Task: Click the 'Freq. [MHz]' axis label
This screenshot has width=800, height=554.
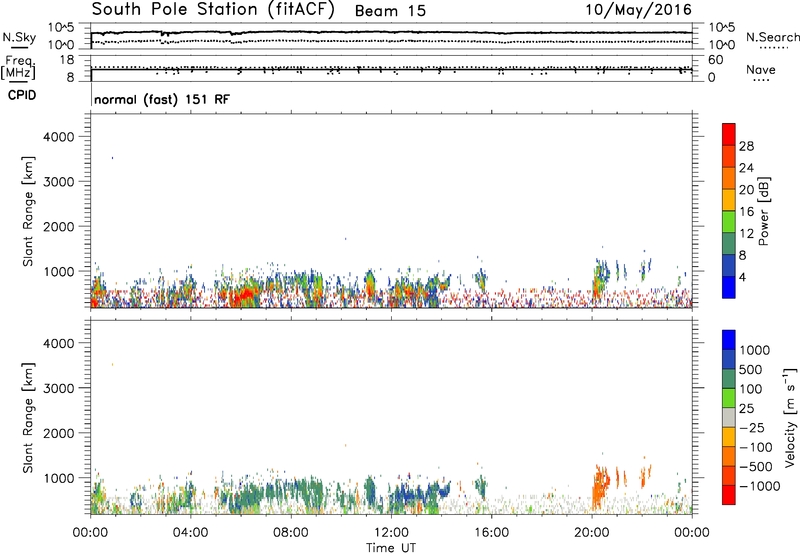Action: [19, 67]
